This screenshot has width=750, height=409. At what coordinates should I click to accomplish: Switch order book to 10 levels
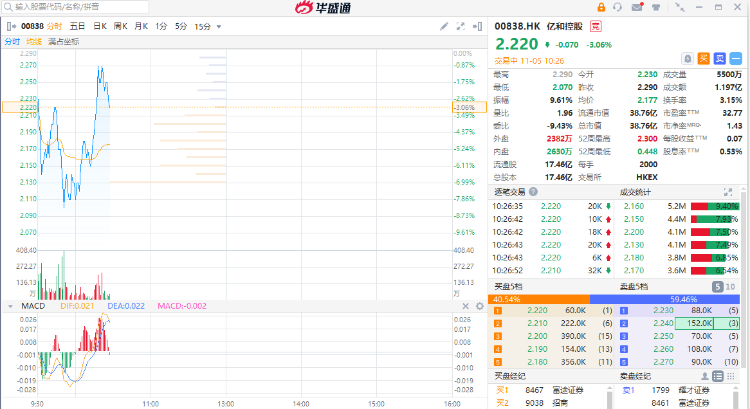(732, 287)
